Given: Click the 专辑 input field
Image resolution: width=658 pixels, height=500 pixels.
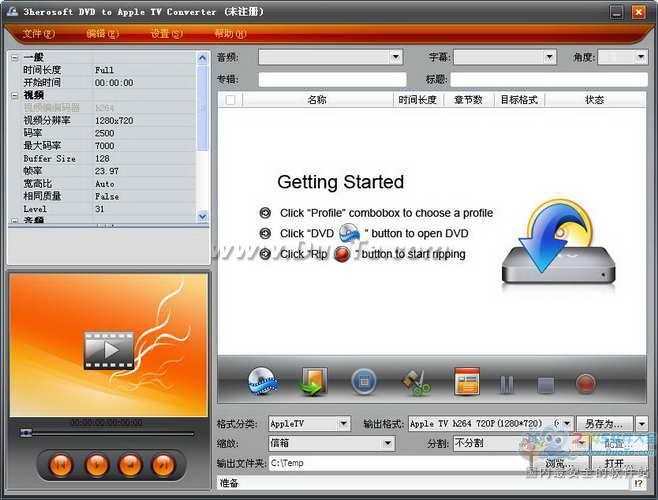Looking at the screenshot, I should (x=332, y=79).
